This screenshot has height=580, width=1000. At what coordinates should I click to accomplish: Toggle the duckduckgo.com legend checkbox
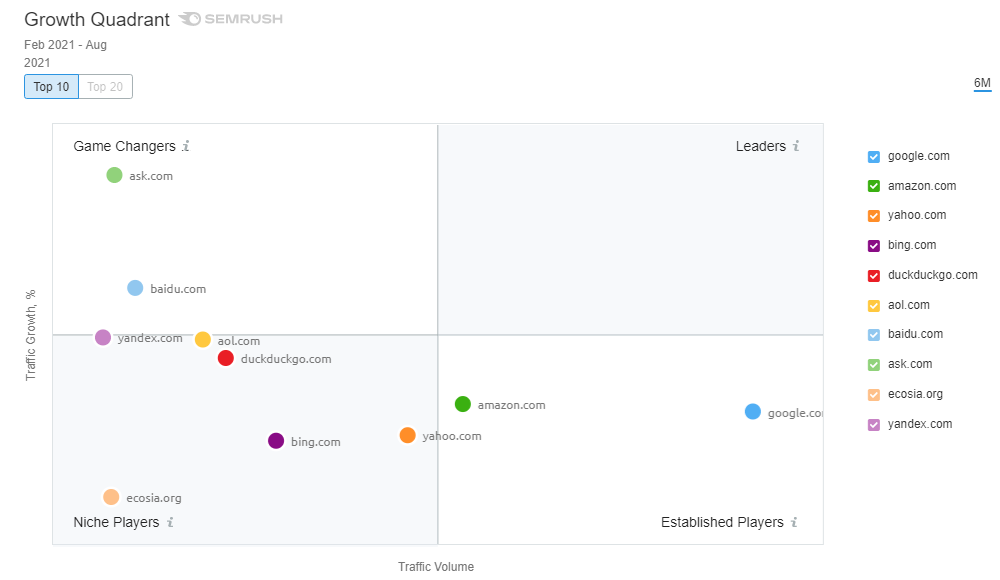(873, 275)
